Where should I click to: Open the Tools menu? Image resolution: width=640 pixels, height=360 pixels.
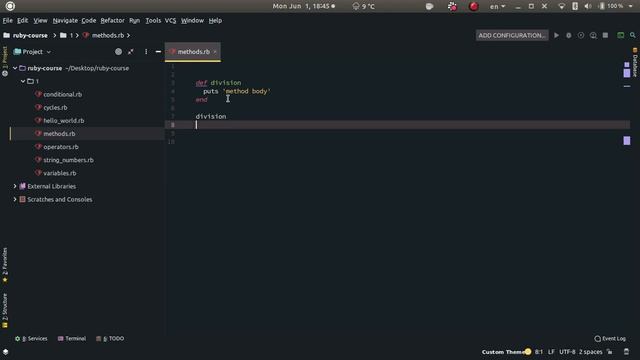tap(153, 20)
